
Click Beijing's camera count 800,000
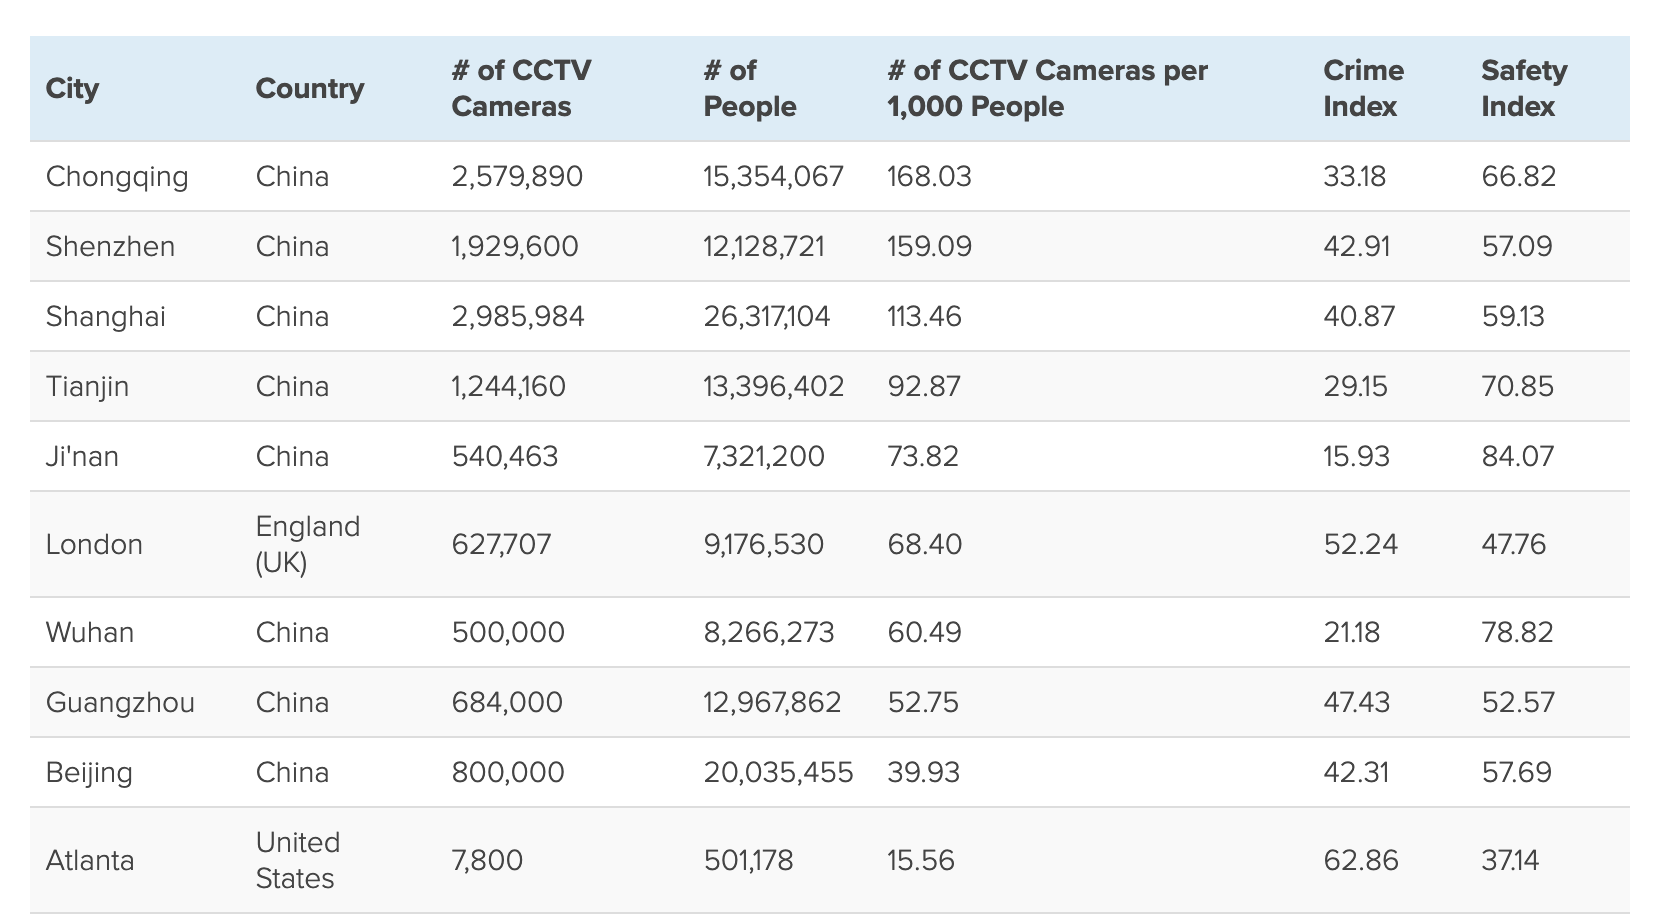point(508,773)
